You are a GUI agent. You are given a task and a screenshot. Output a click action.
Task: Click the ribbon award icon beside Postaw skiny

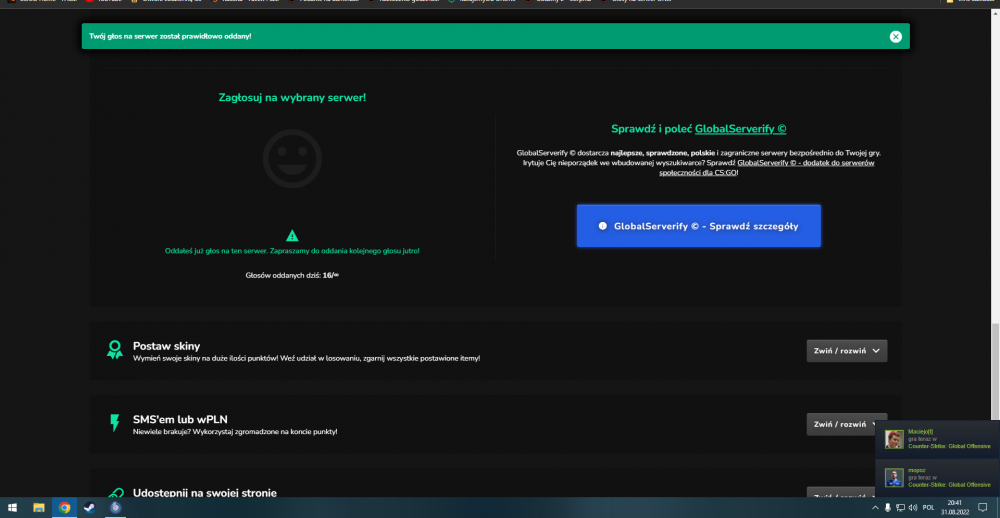tap(115, 350)
